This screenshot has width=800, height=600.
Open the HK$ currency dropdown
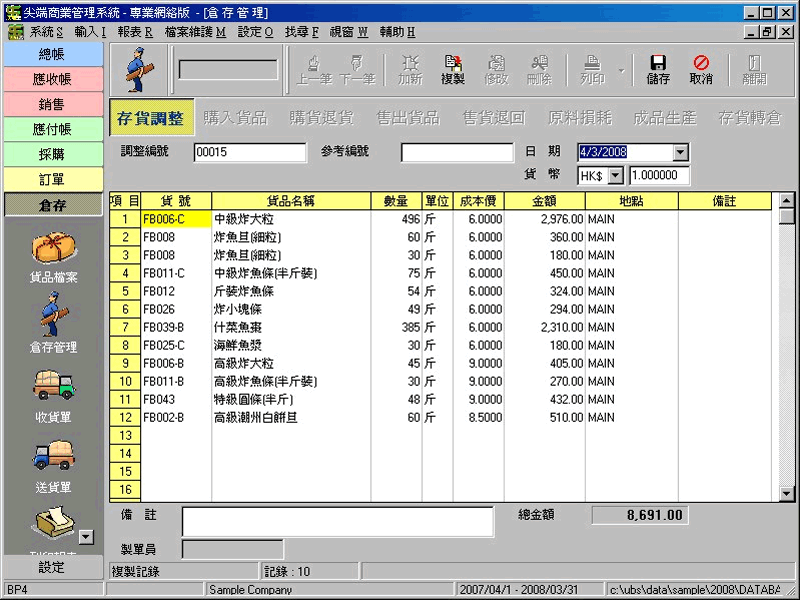(615, 175)
